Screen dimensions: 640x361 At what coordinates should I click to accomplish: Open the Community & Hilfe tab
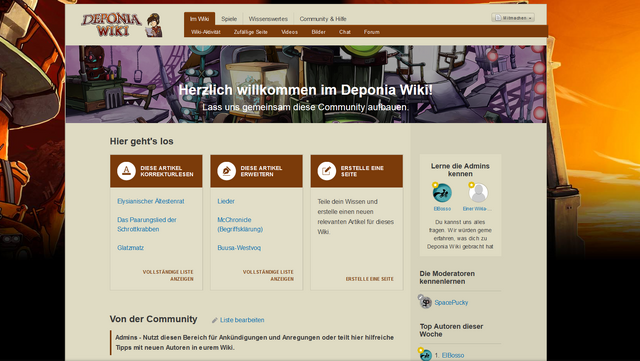323,19
